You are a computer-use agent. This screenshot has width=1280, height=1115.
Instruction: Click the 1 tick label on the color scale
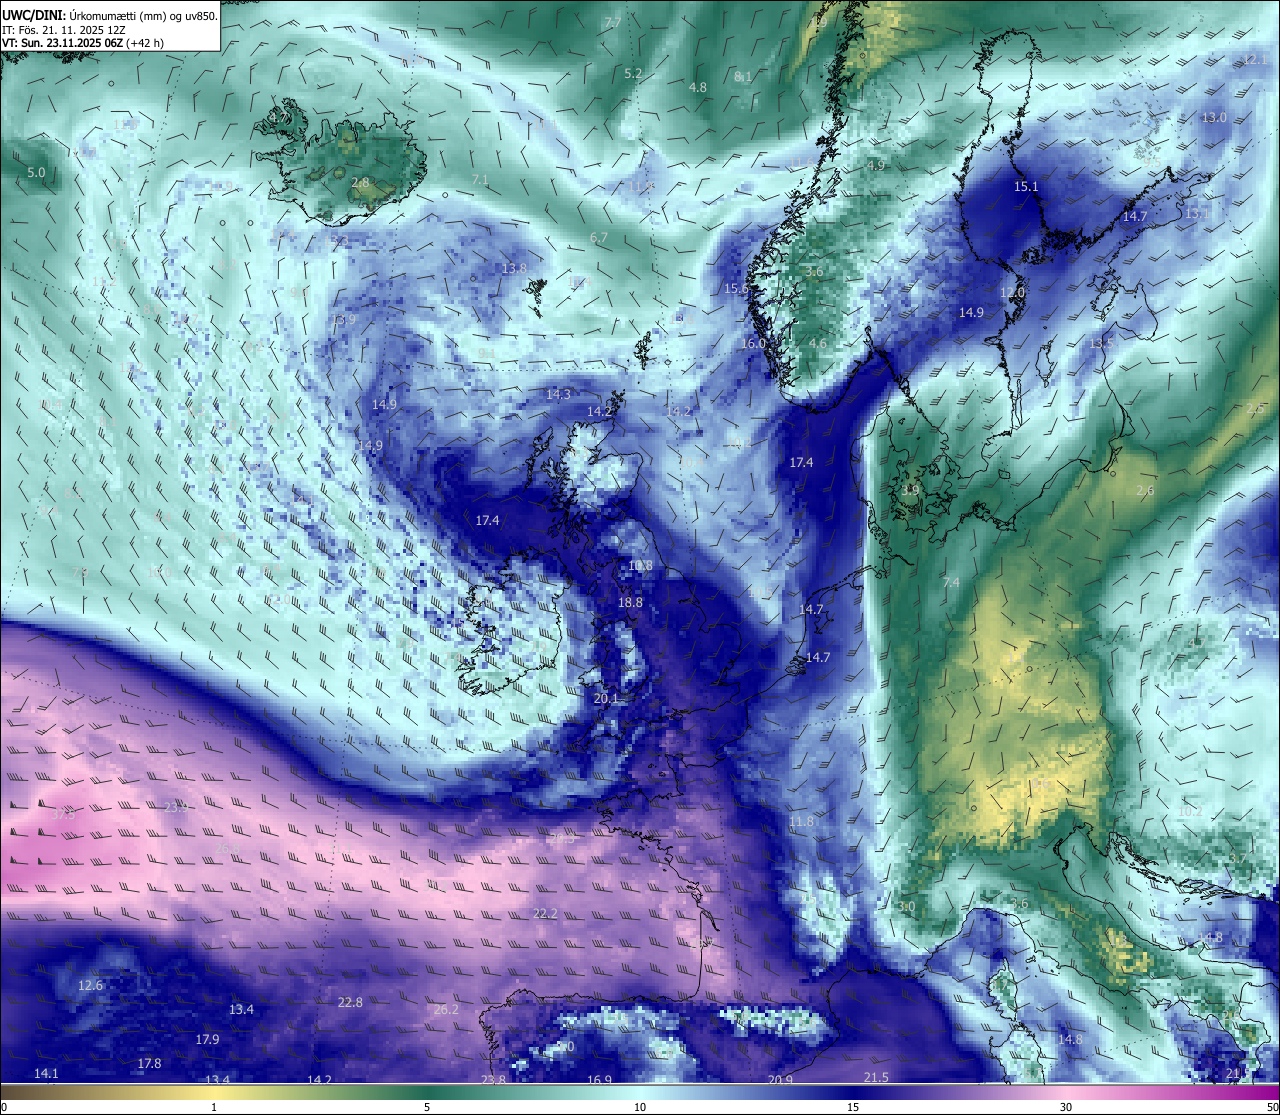click(x=214, y=1107)
